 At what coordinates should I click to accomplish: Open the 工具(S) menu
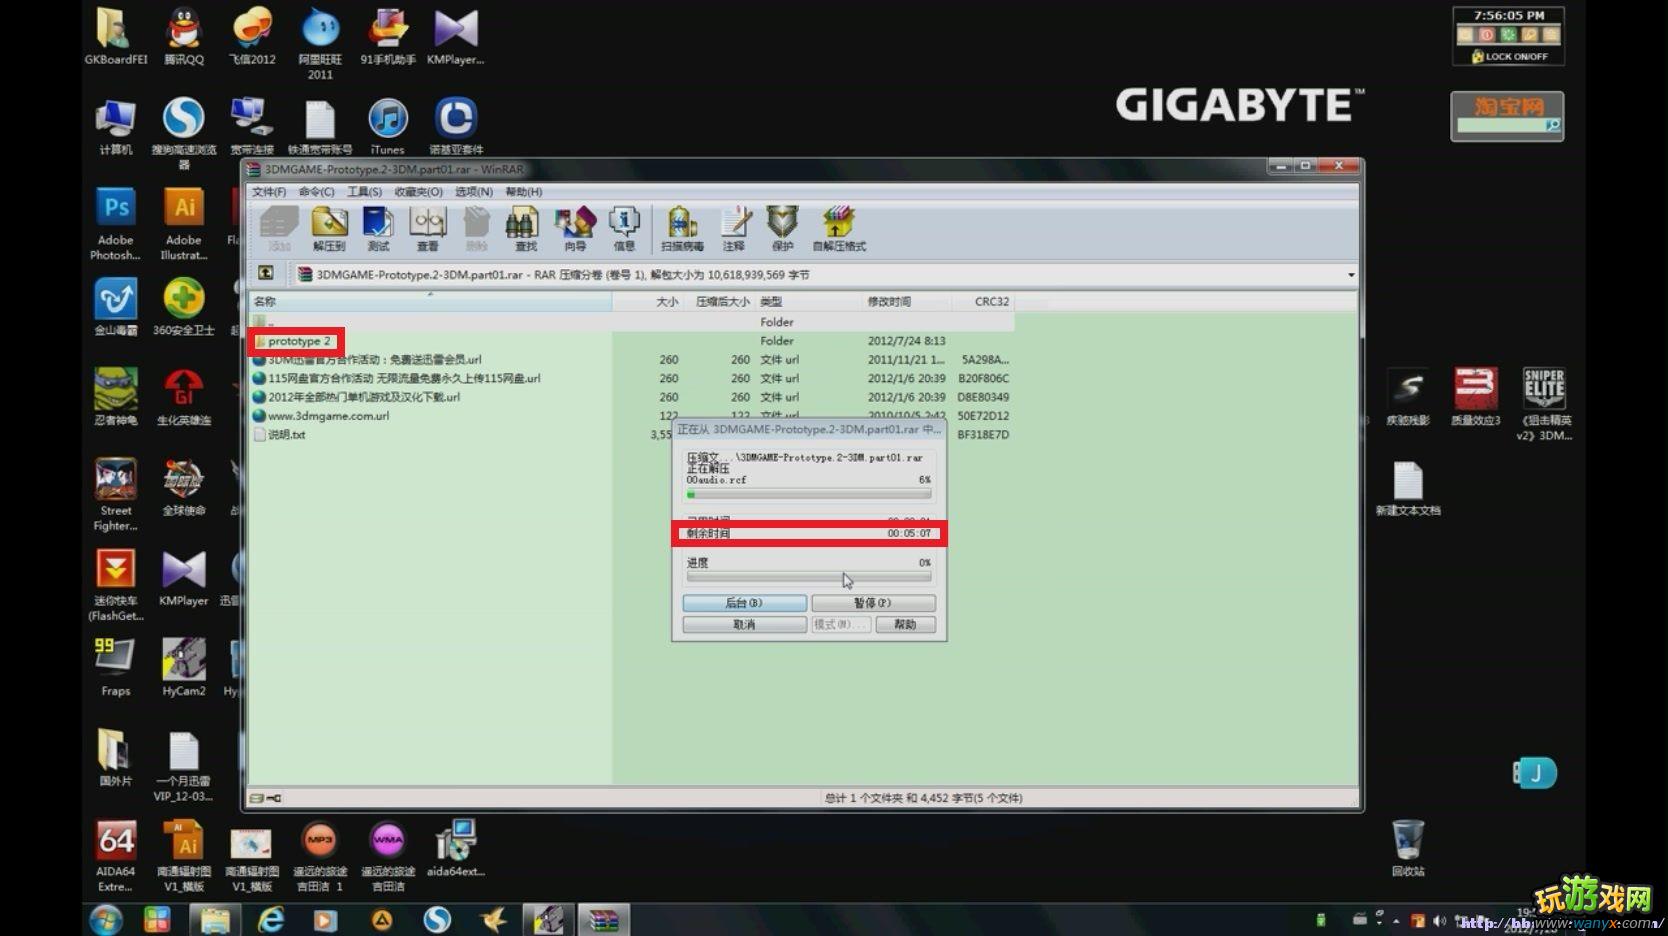click(x=364, y=192)
